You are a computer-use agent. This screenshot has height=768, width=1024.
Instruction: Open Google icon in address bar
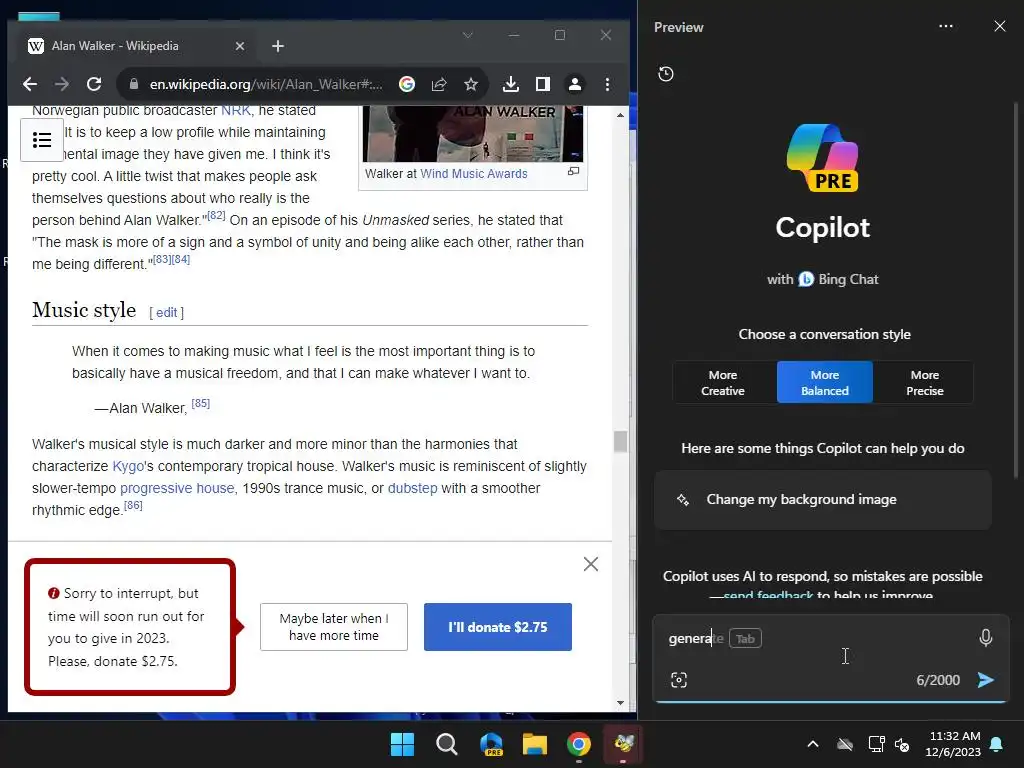pos(407,84)
